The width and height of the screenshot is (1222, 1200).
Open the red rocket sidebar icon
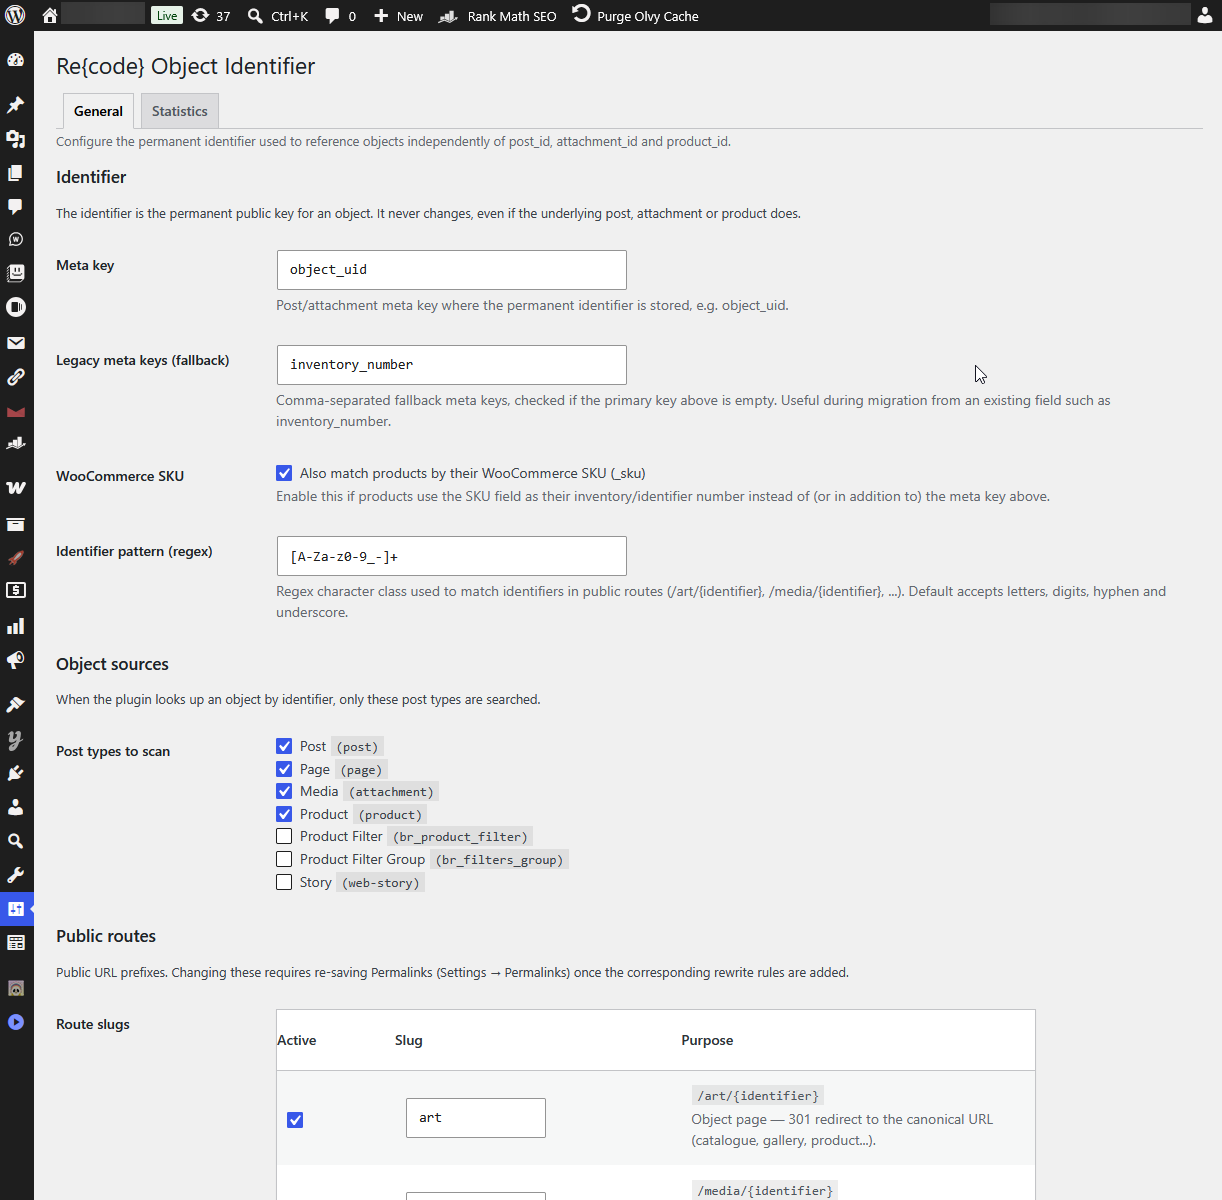15,557
